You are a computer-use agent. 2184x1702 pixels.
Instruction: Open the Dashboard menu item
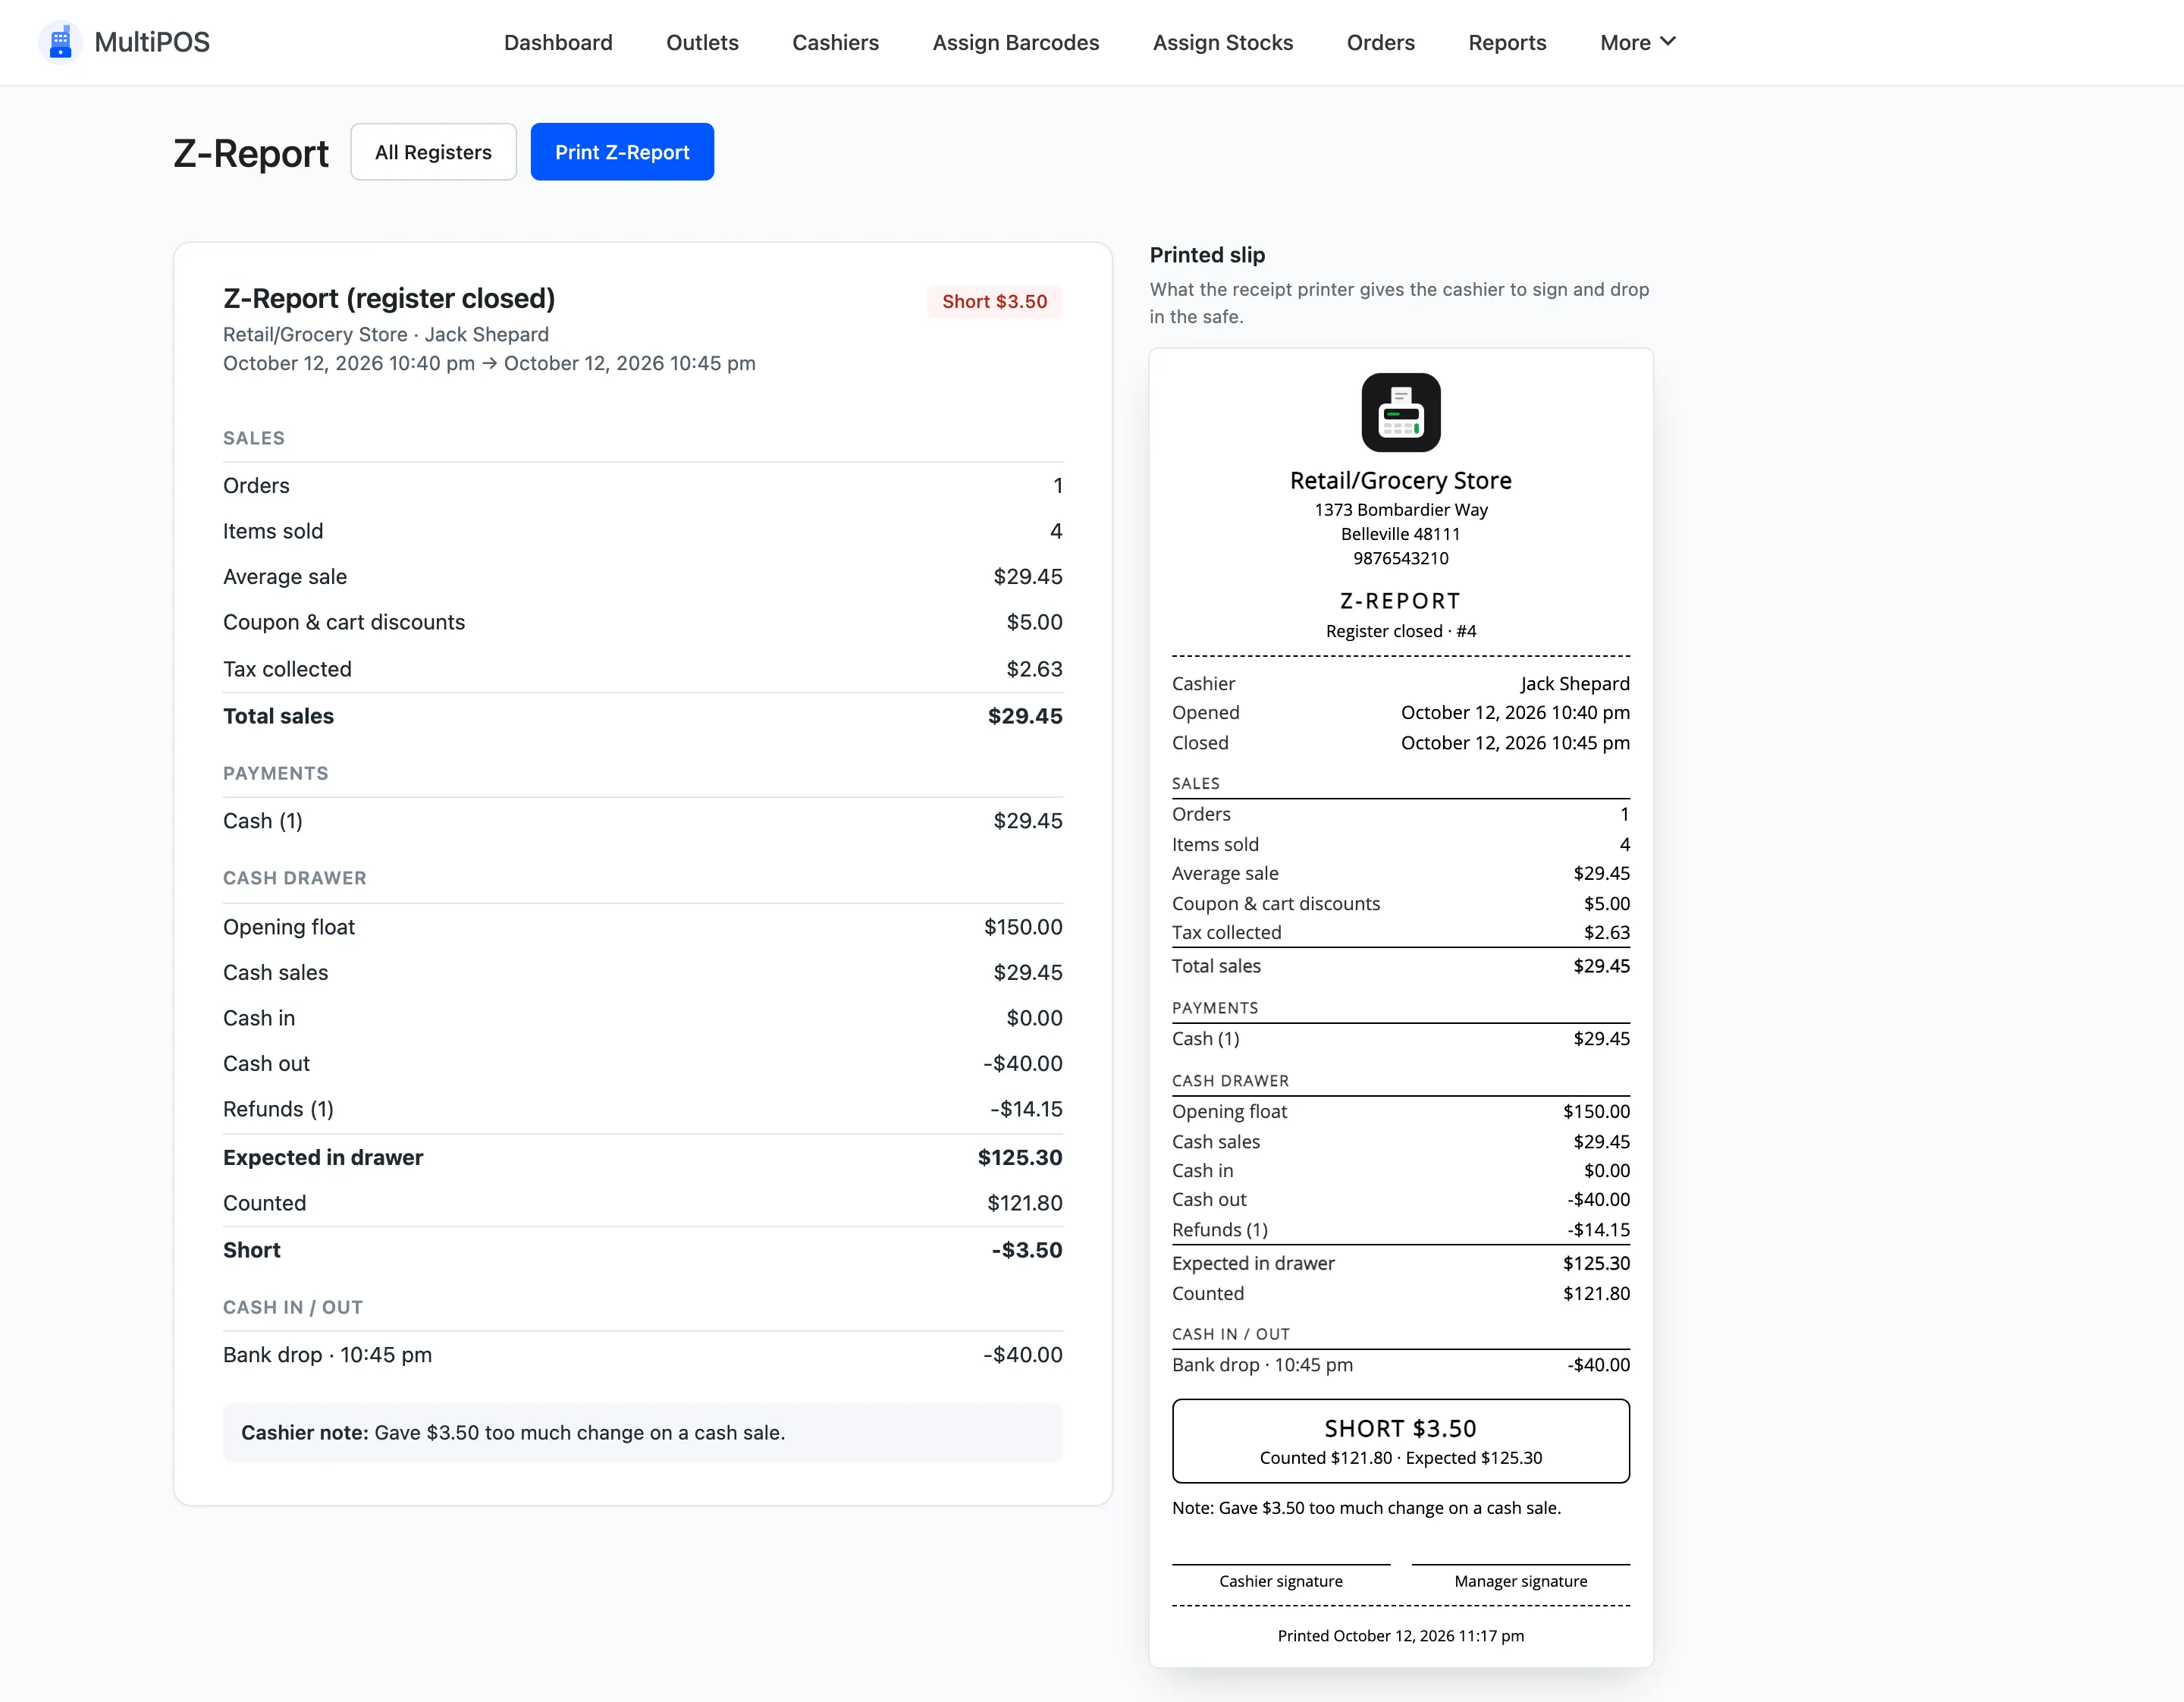[x=558, y=42]
